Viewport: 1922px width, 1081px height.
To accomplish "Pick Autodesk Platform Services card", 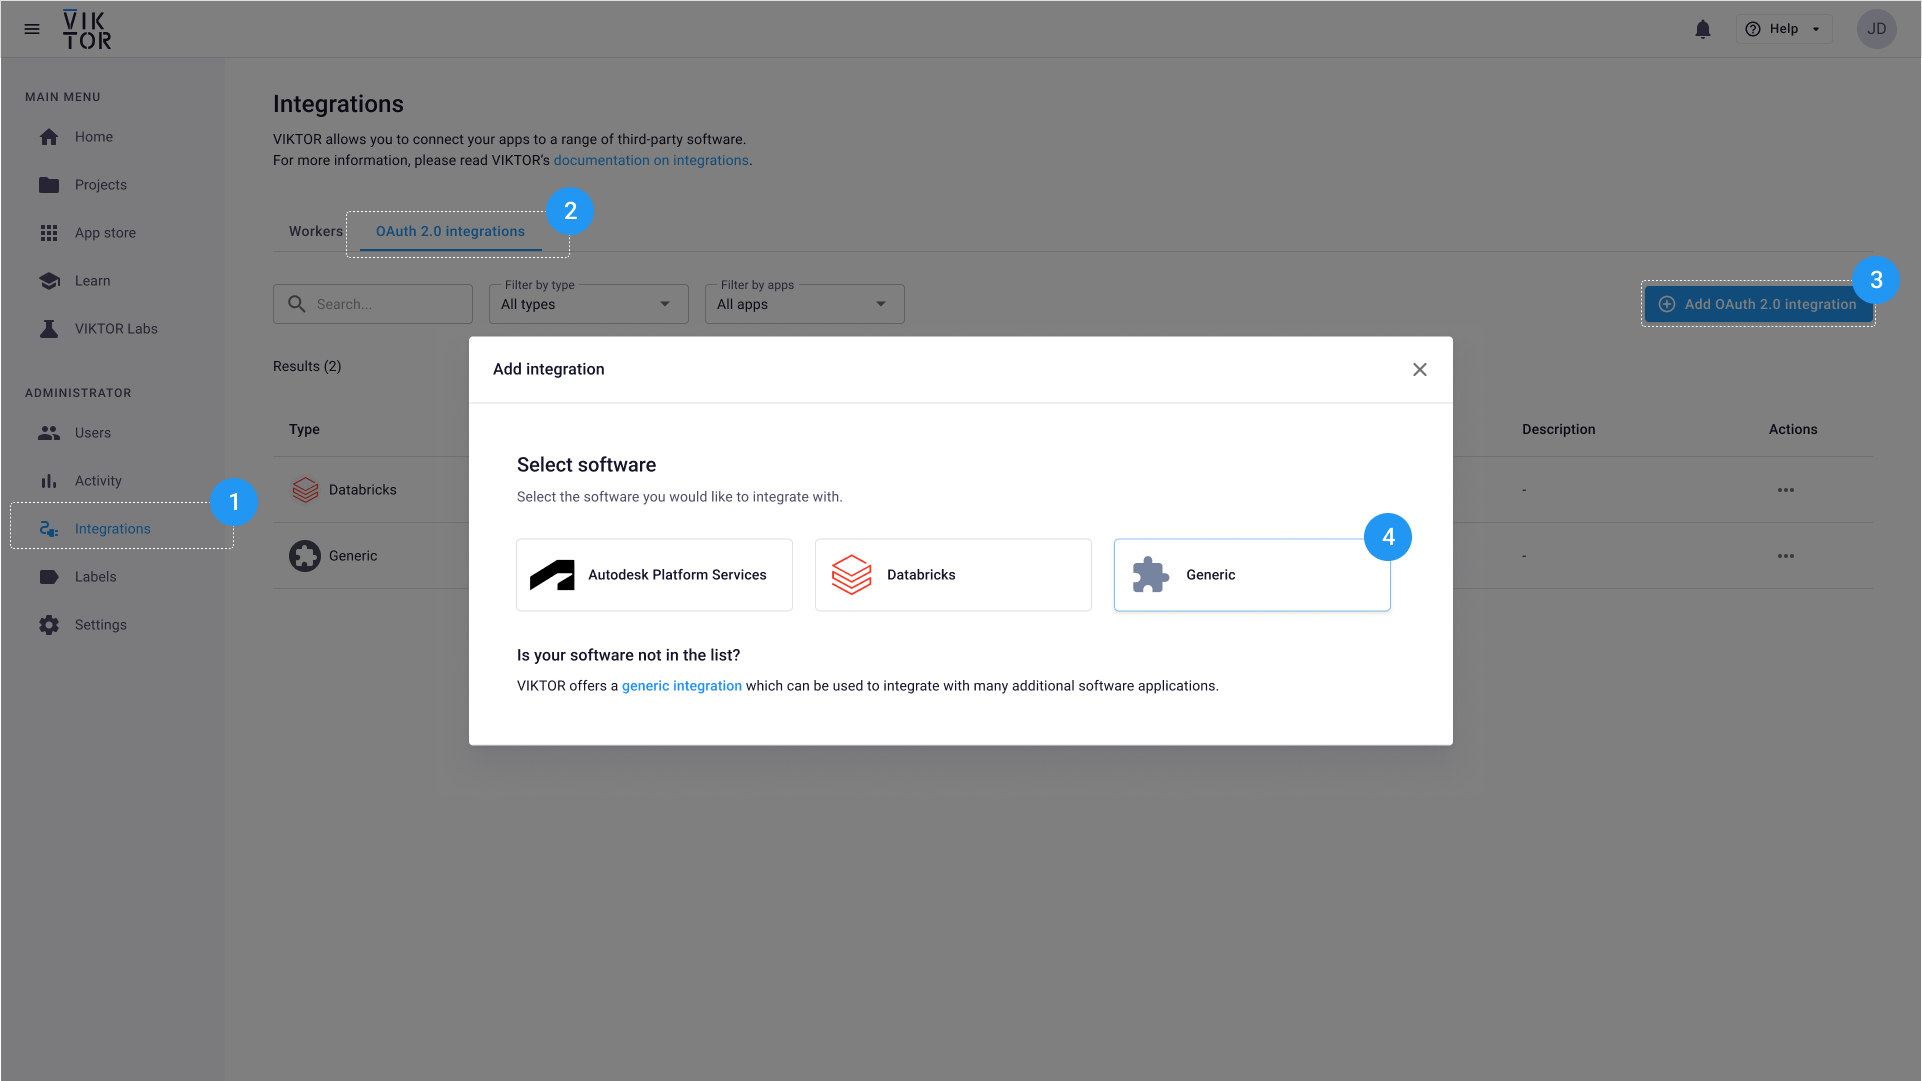I will [654, 575].
